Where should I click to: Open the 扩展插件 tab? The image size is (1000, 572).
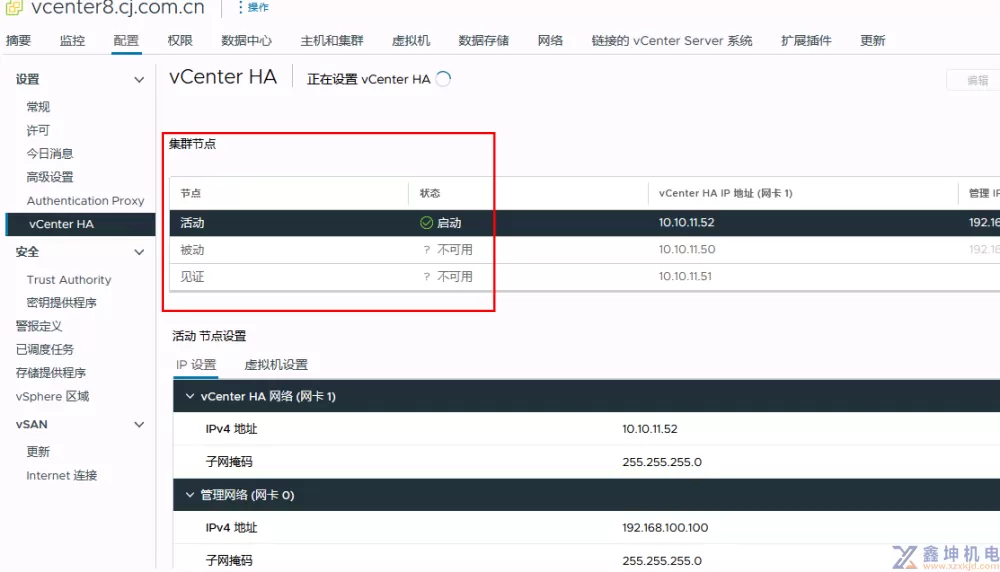806,41
